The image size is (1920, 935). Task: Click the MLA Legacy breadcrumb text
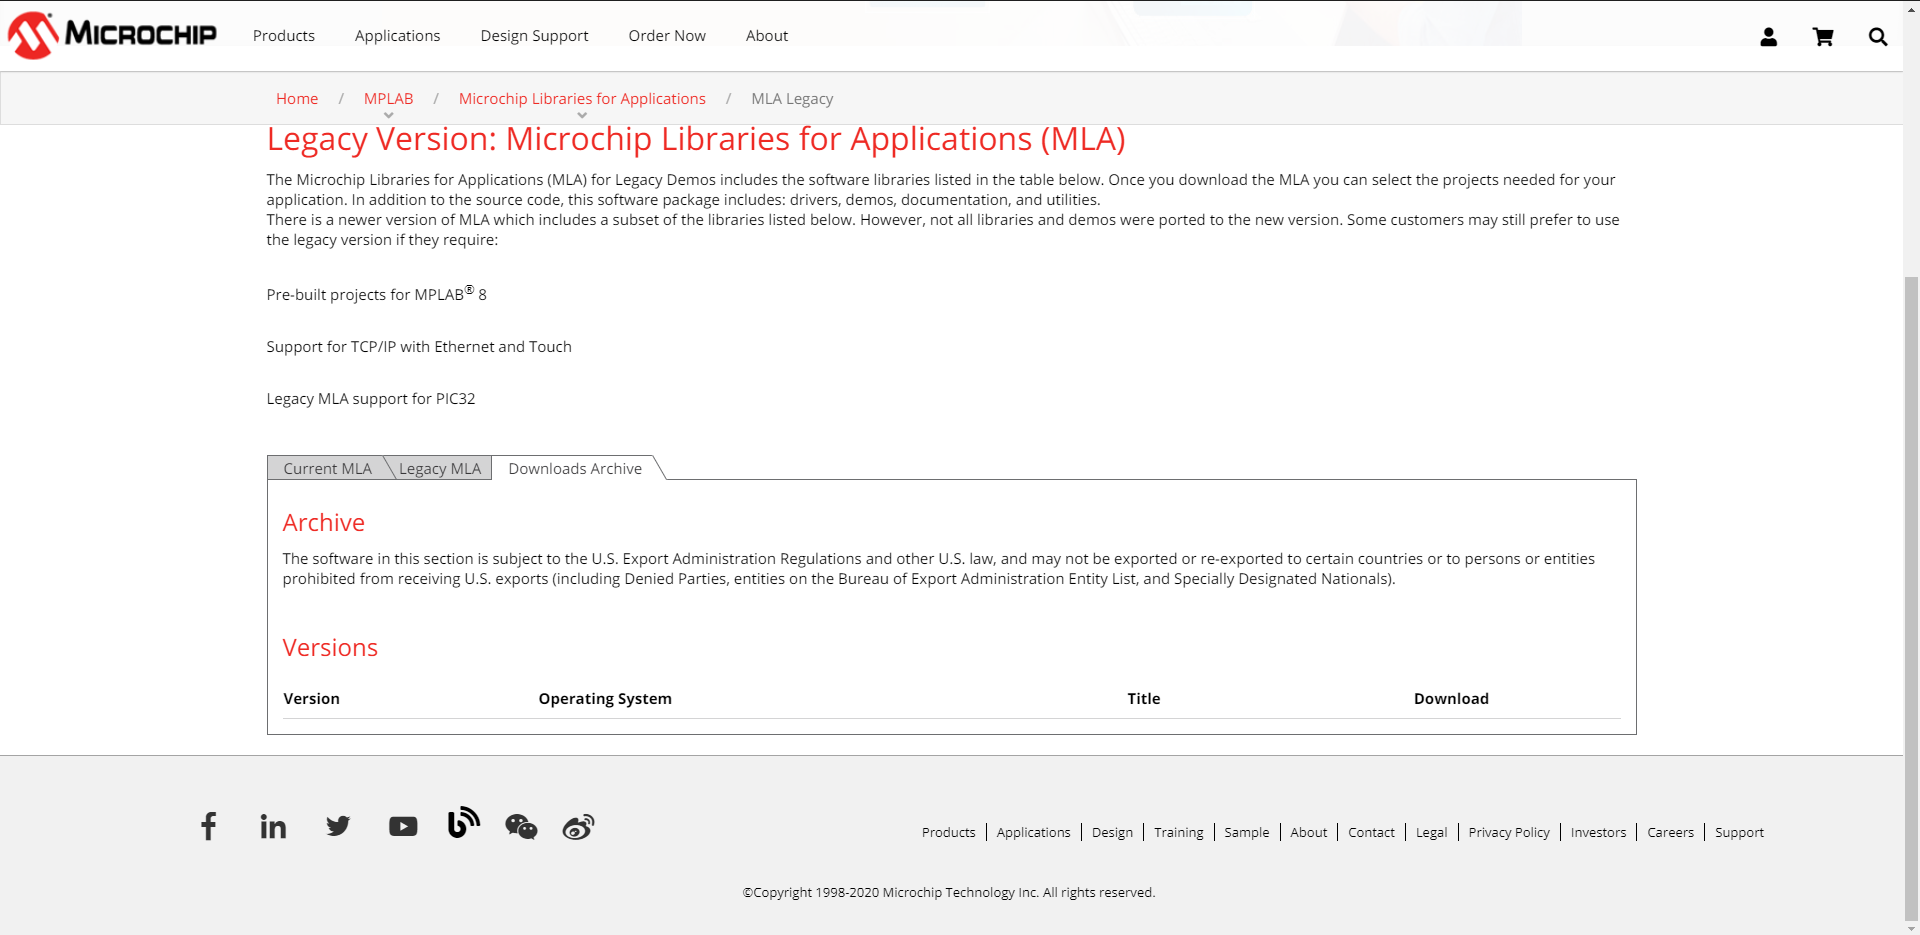pos(792,98)
